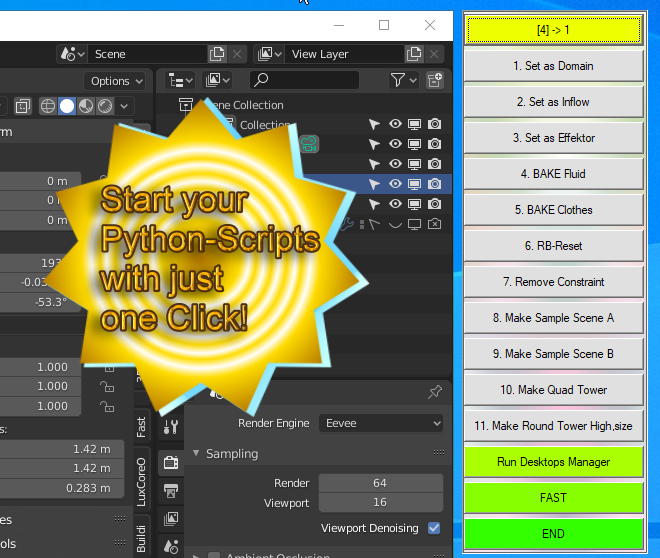Open the Render properties tab
The image size is (660, 558).
coord(170,462)
